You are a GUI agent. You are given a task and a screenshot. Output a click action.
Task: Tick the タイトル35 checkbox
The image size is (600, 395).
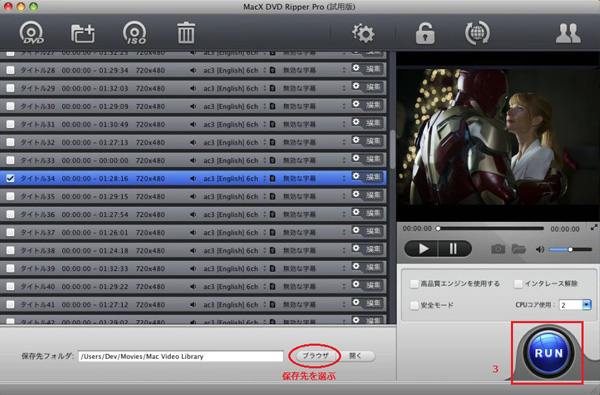(x=10, y=196)
